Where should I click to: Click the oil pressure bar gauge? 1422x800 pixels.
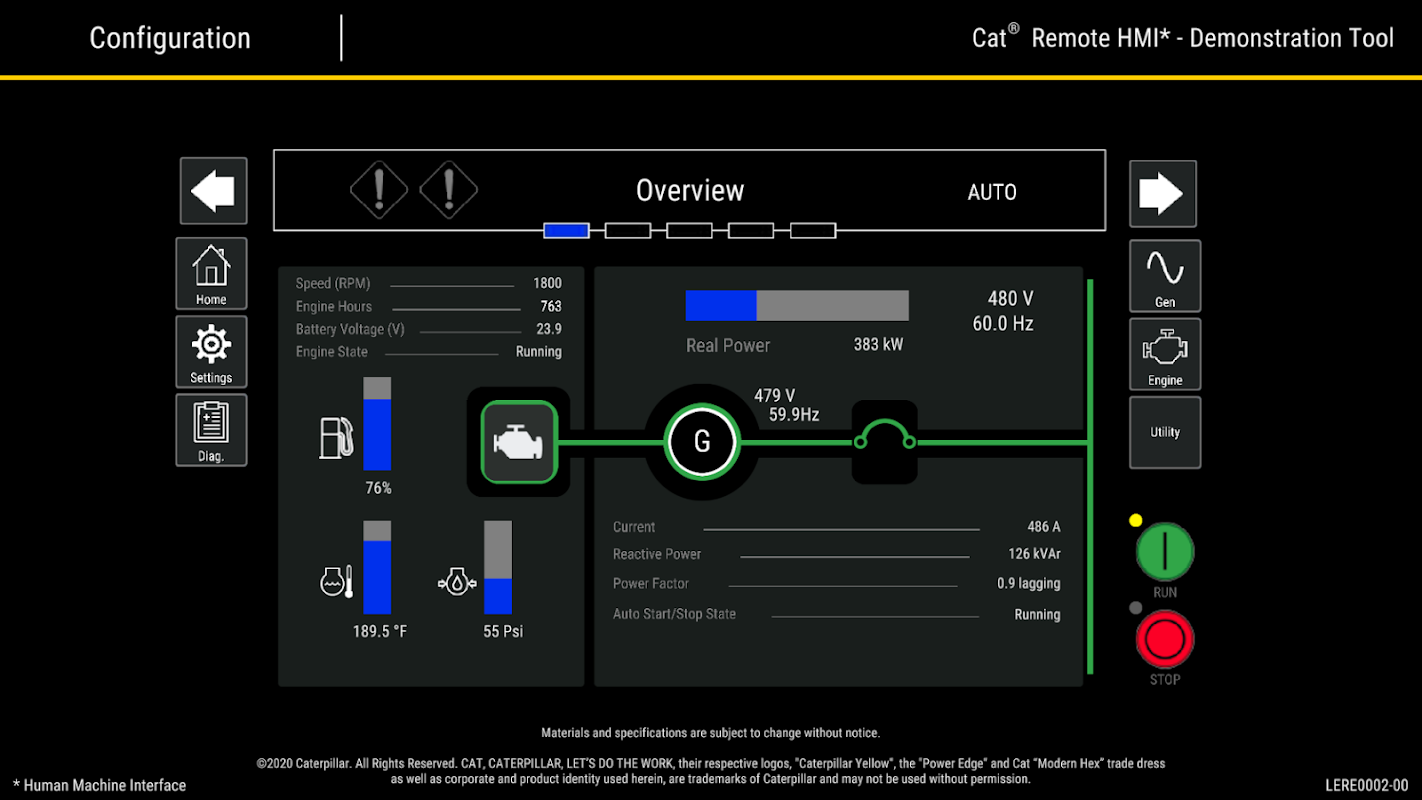498,567
